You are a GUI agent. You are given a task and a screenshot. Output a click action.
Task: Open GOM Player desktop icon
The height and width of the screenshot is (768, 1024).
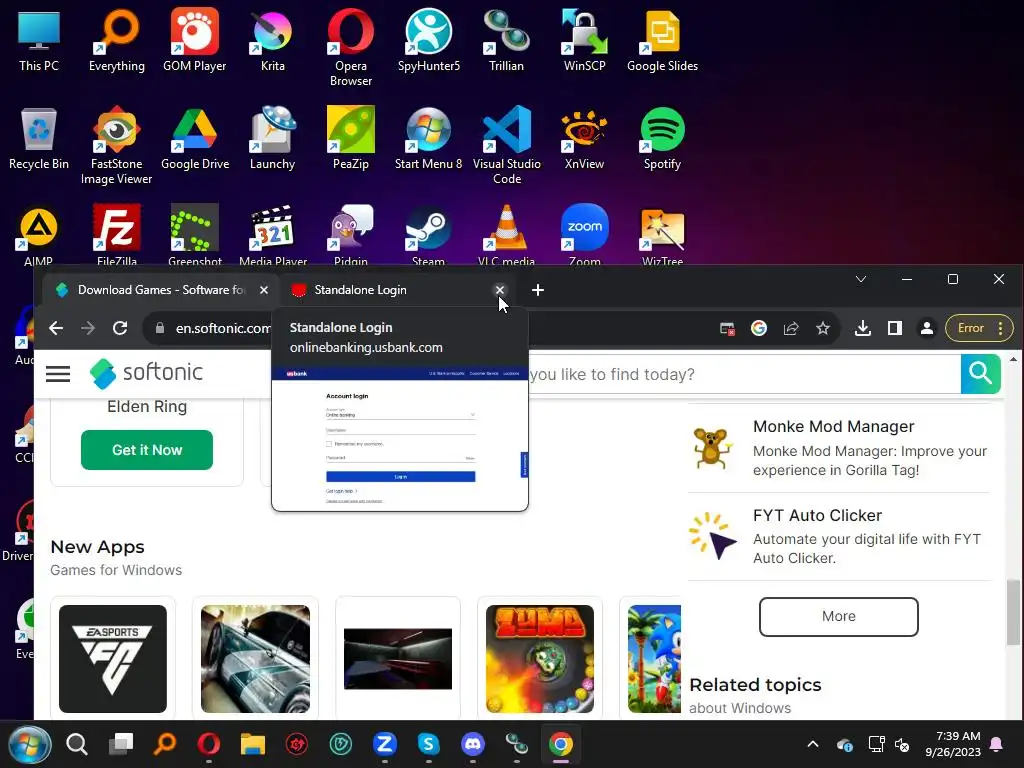(195, 40)
